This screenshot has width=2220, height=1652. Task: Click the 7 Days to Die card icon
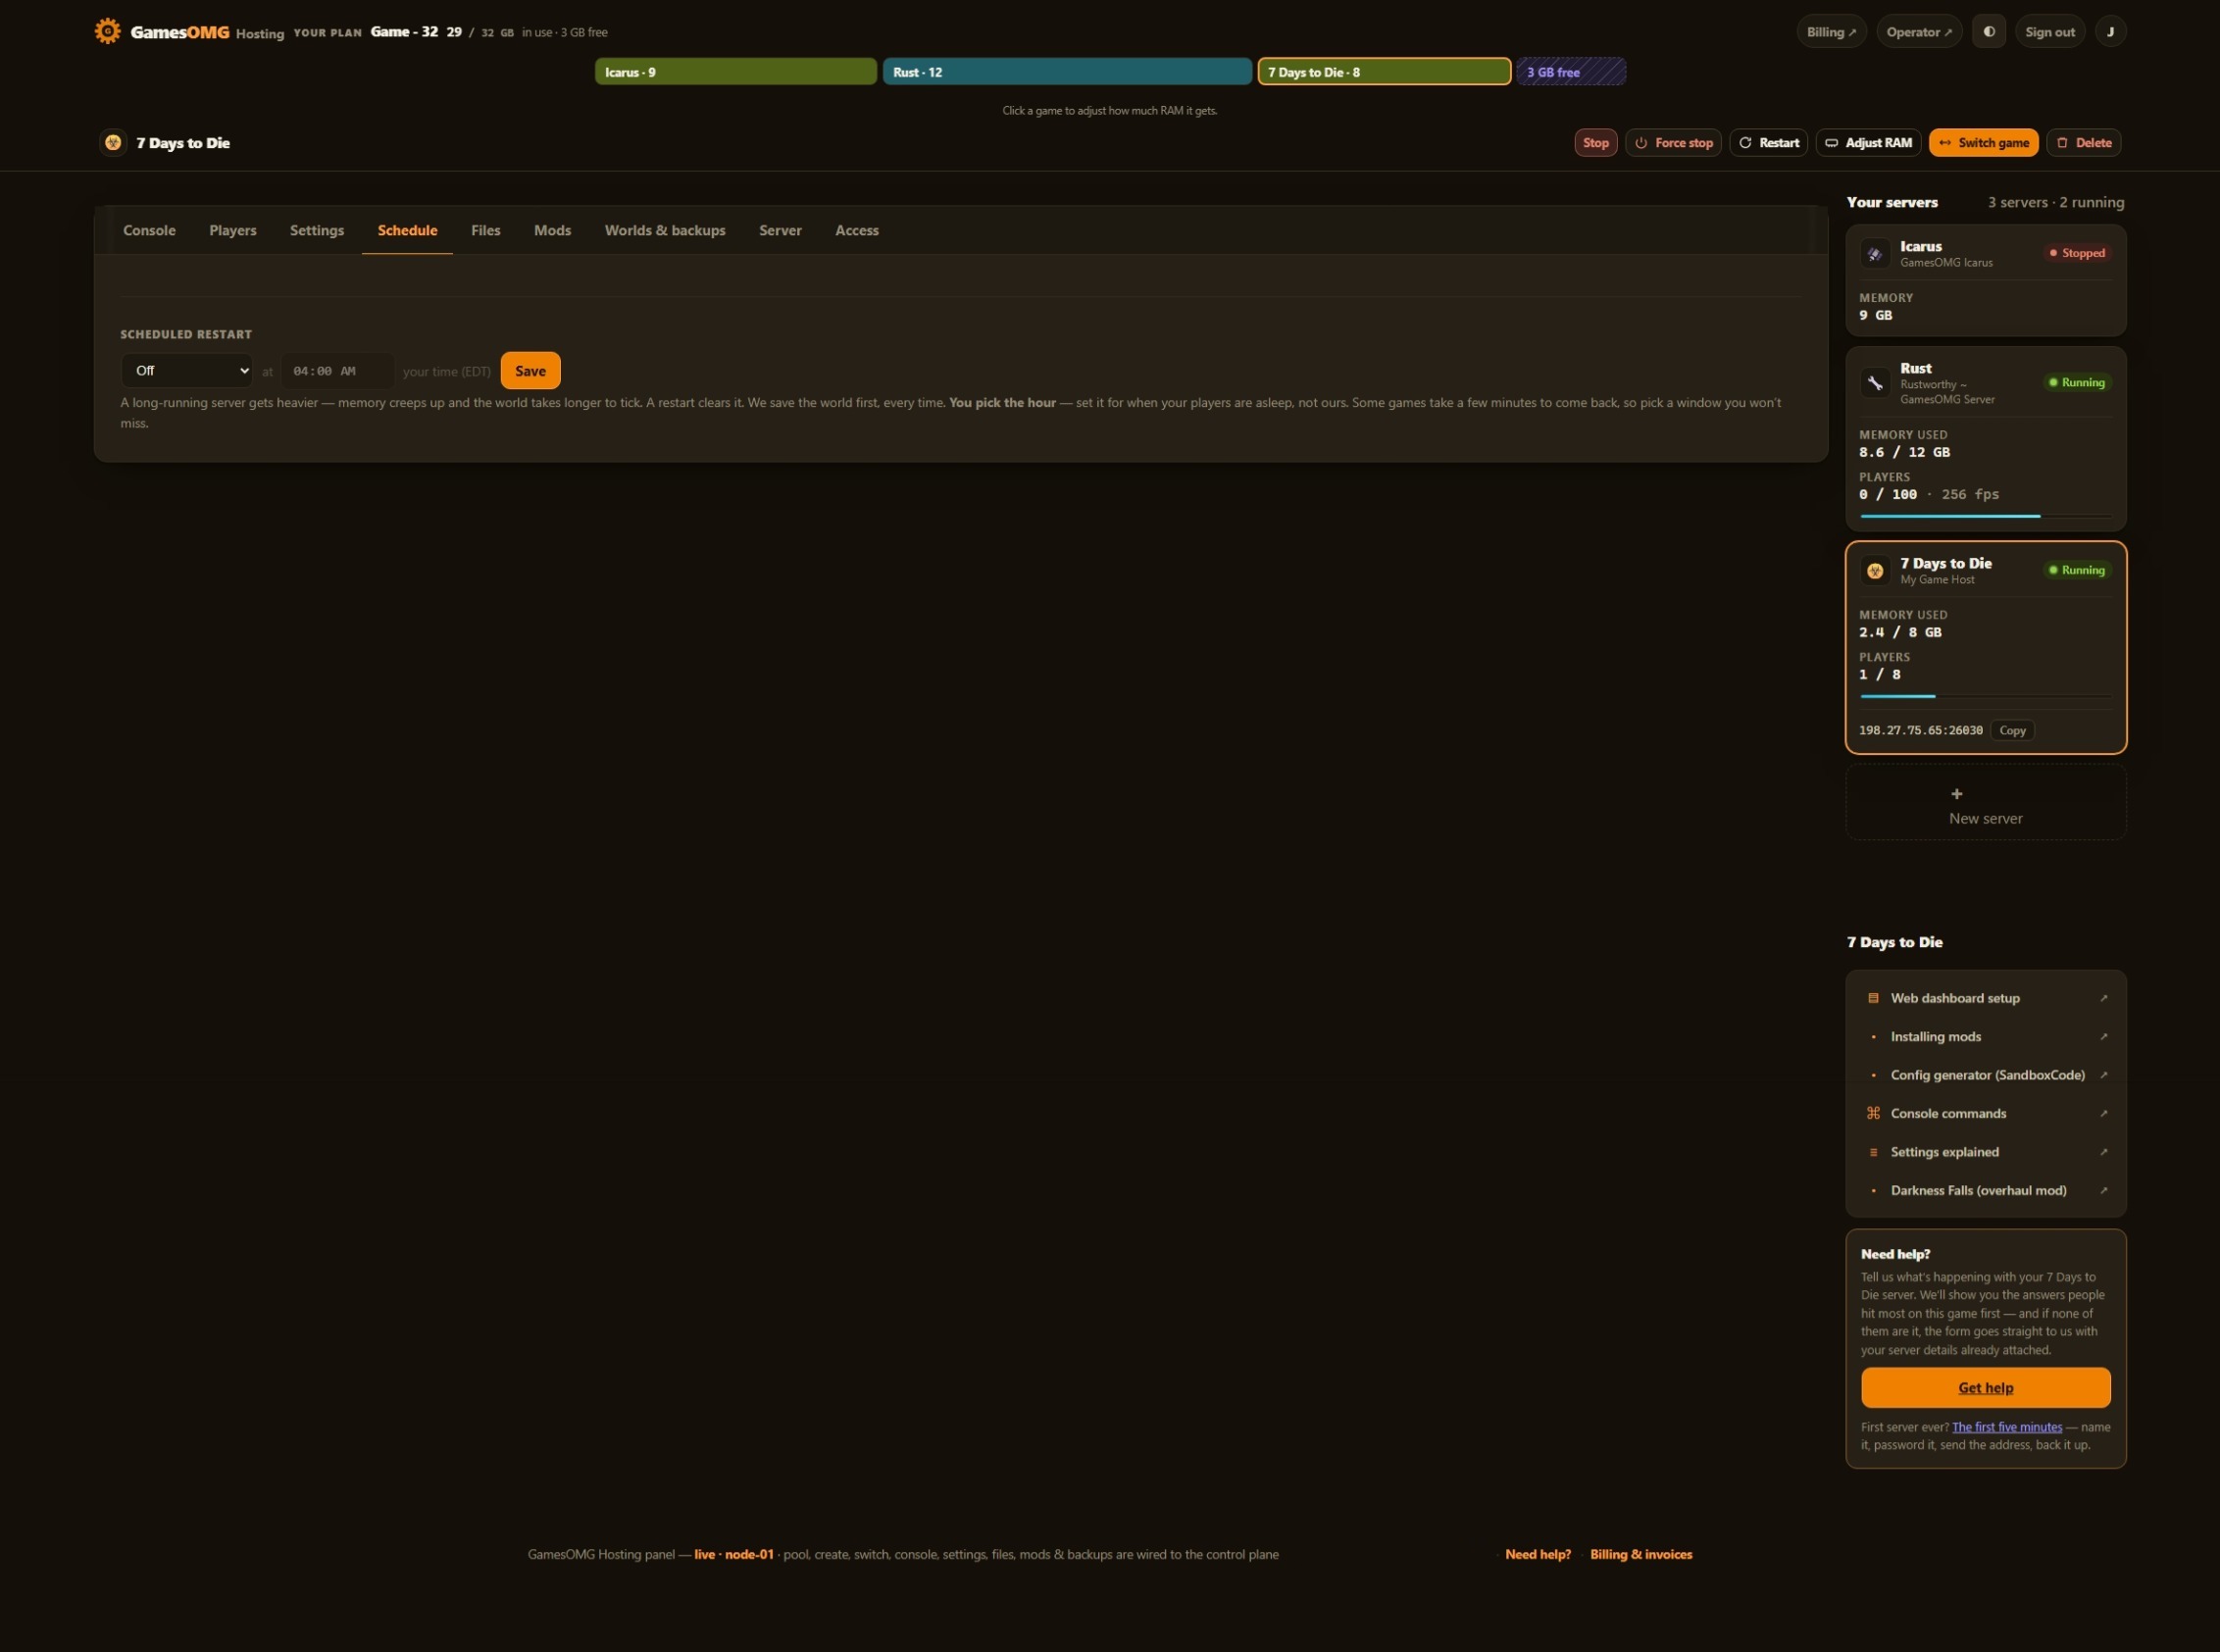[1875, 571]
